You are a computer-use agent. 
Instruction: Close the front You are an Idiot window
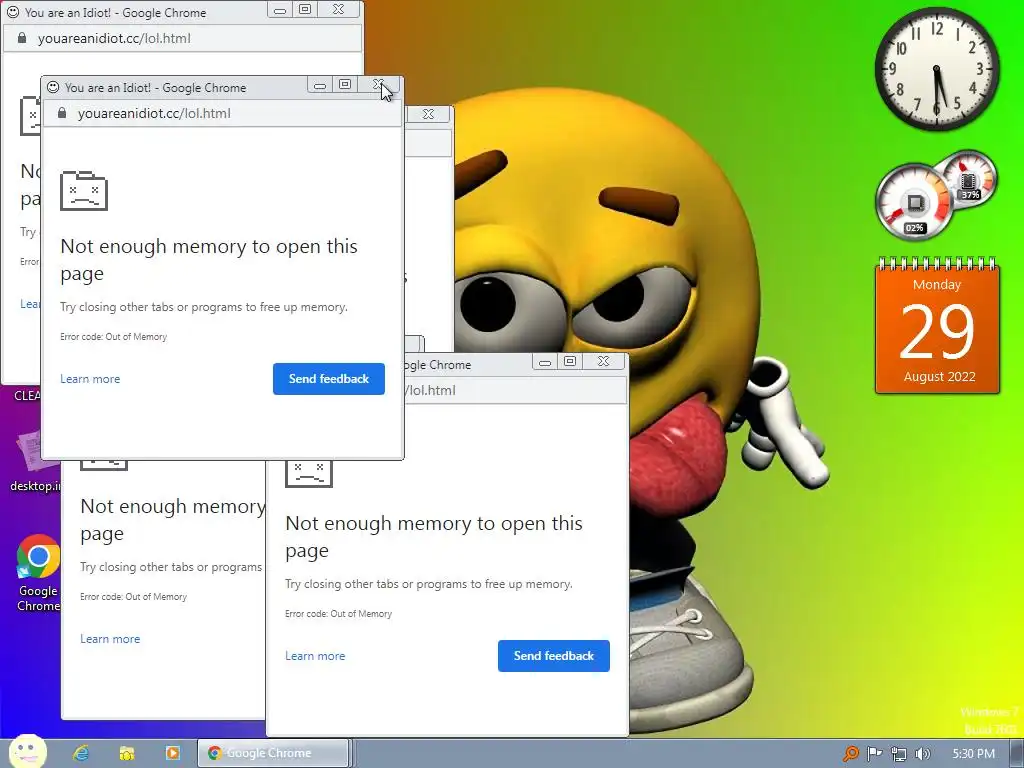378,84
